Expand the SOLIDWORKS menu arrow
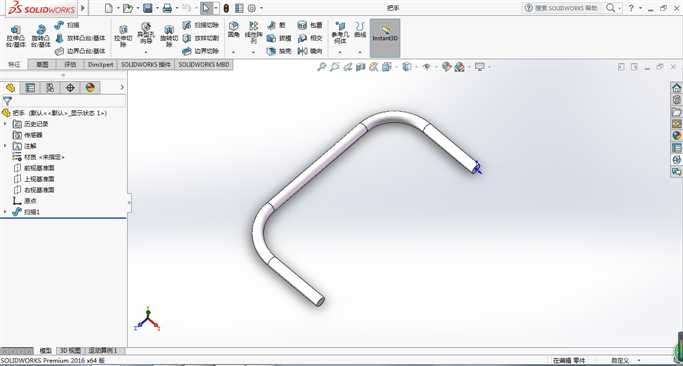The height and width of the screenshot is (366, 683). click(83, 8)
